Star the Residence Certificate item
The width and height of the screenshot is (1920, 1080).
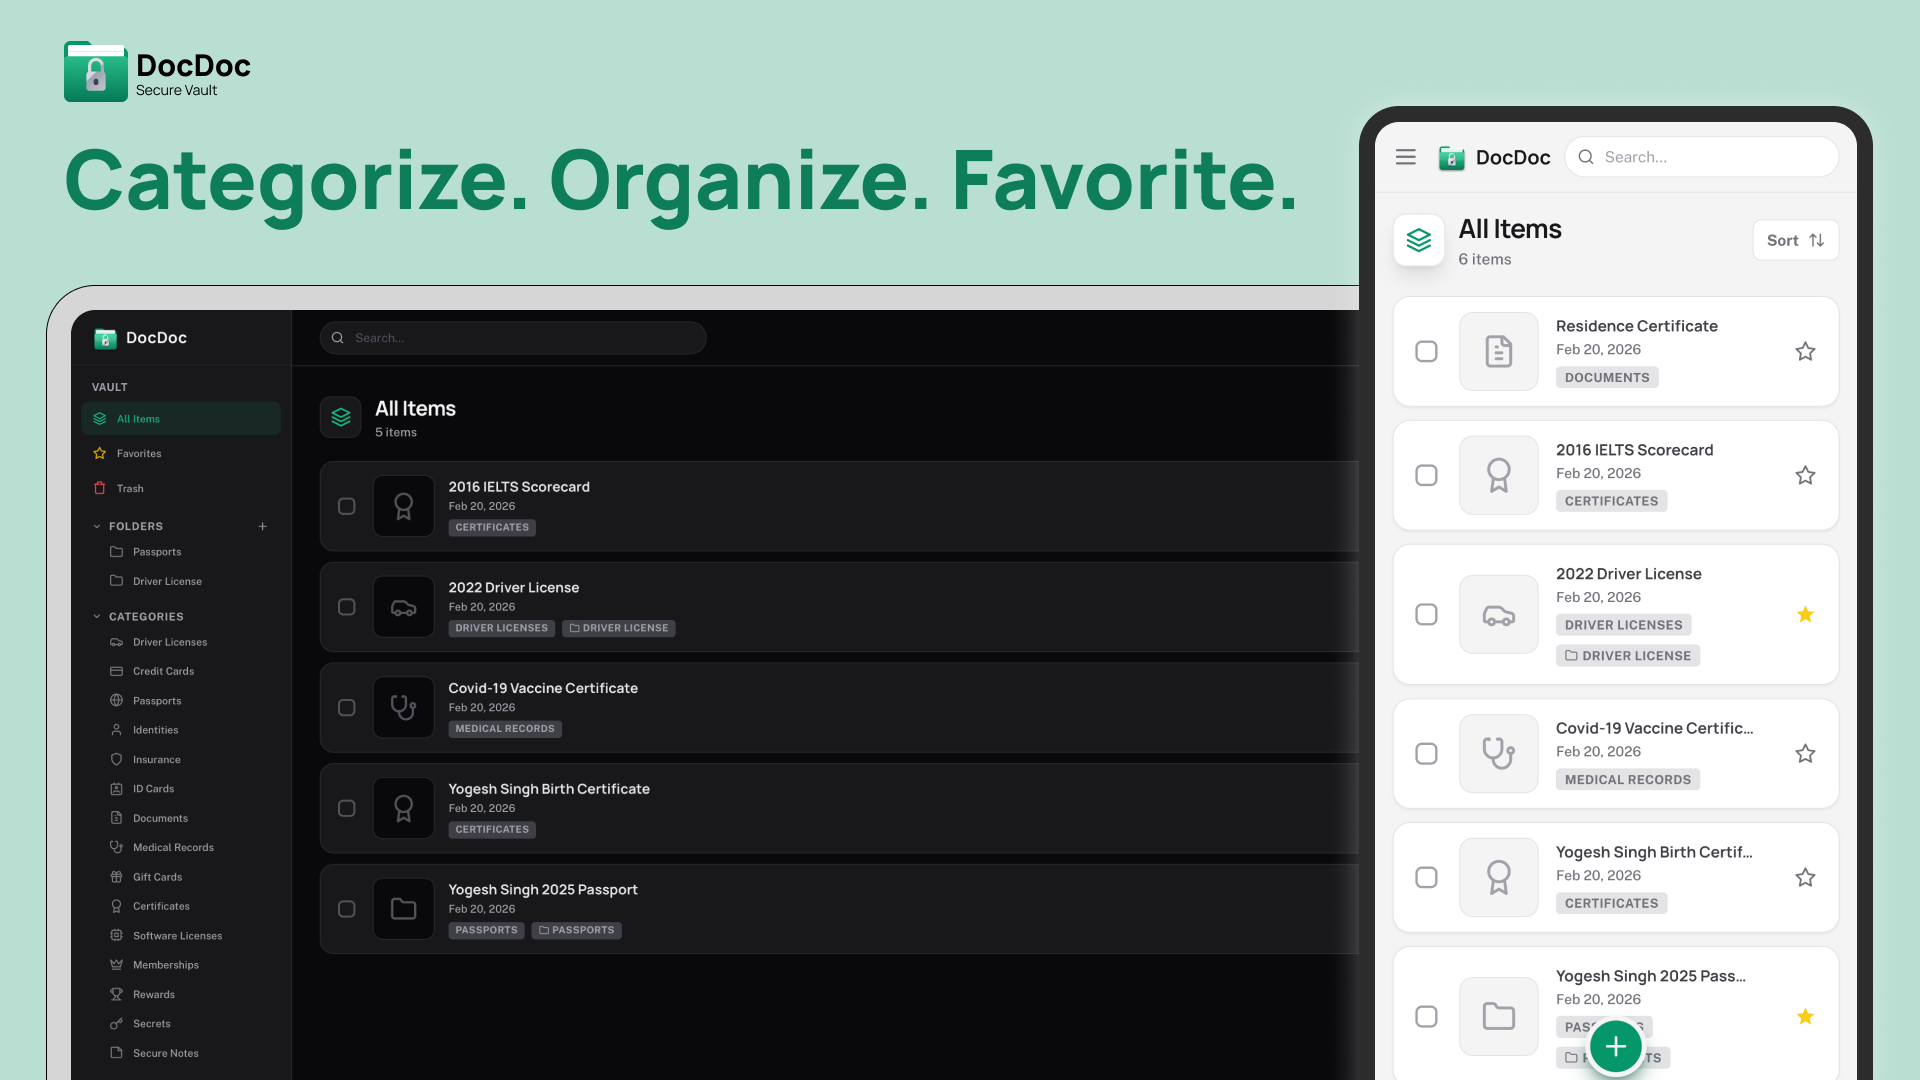coord(1804,351)
